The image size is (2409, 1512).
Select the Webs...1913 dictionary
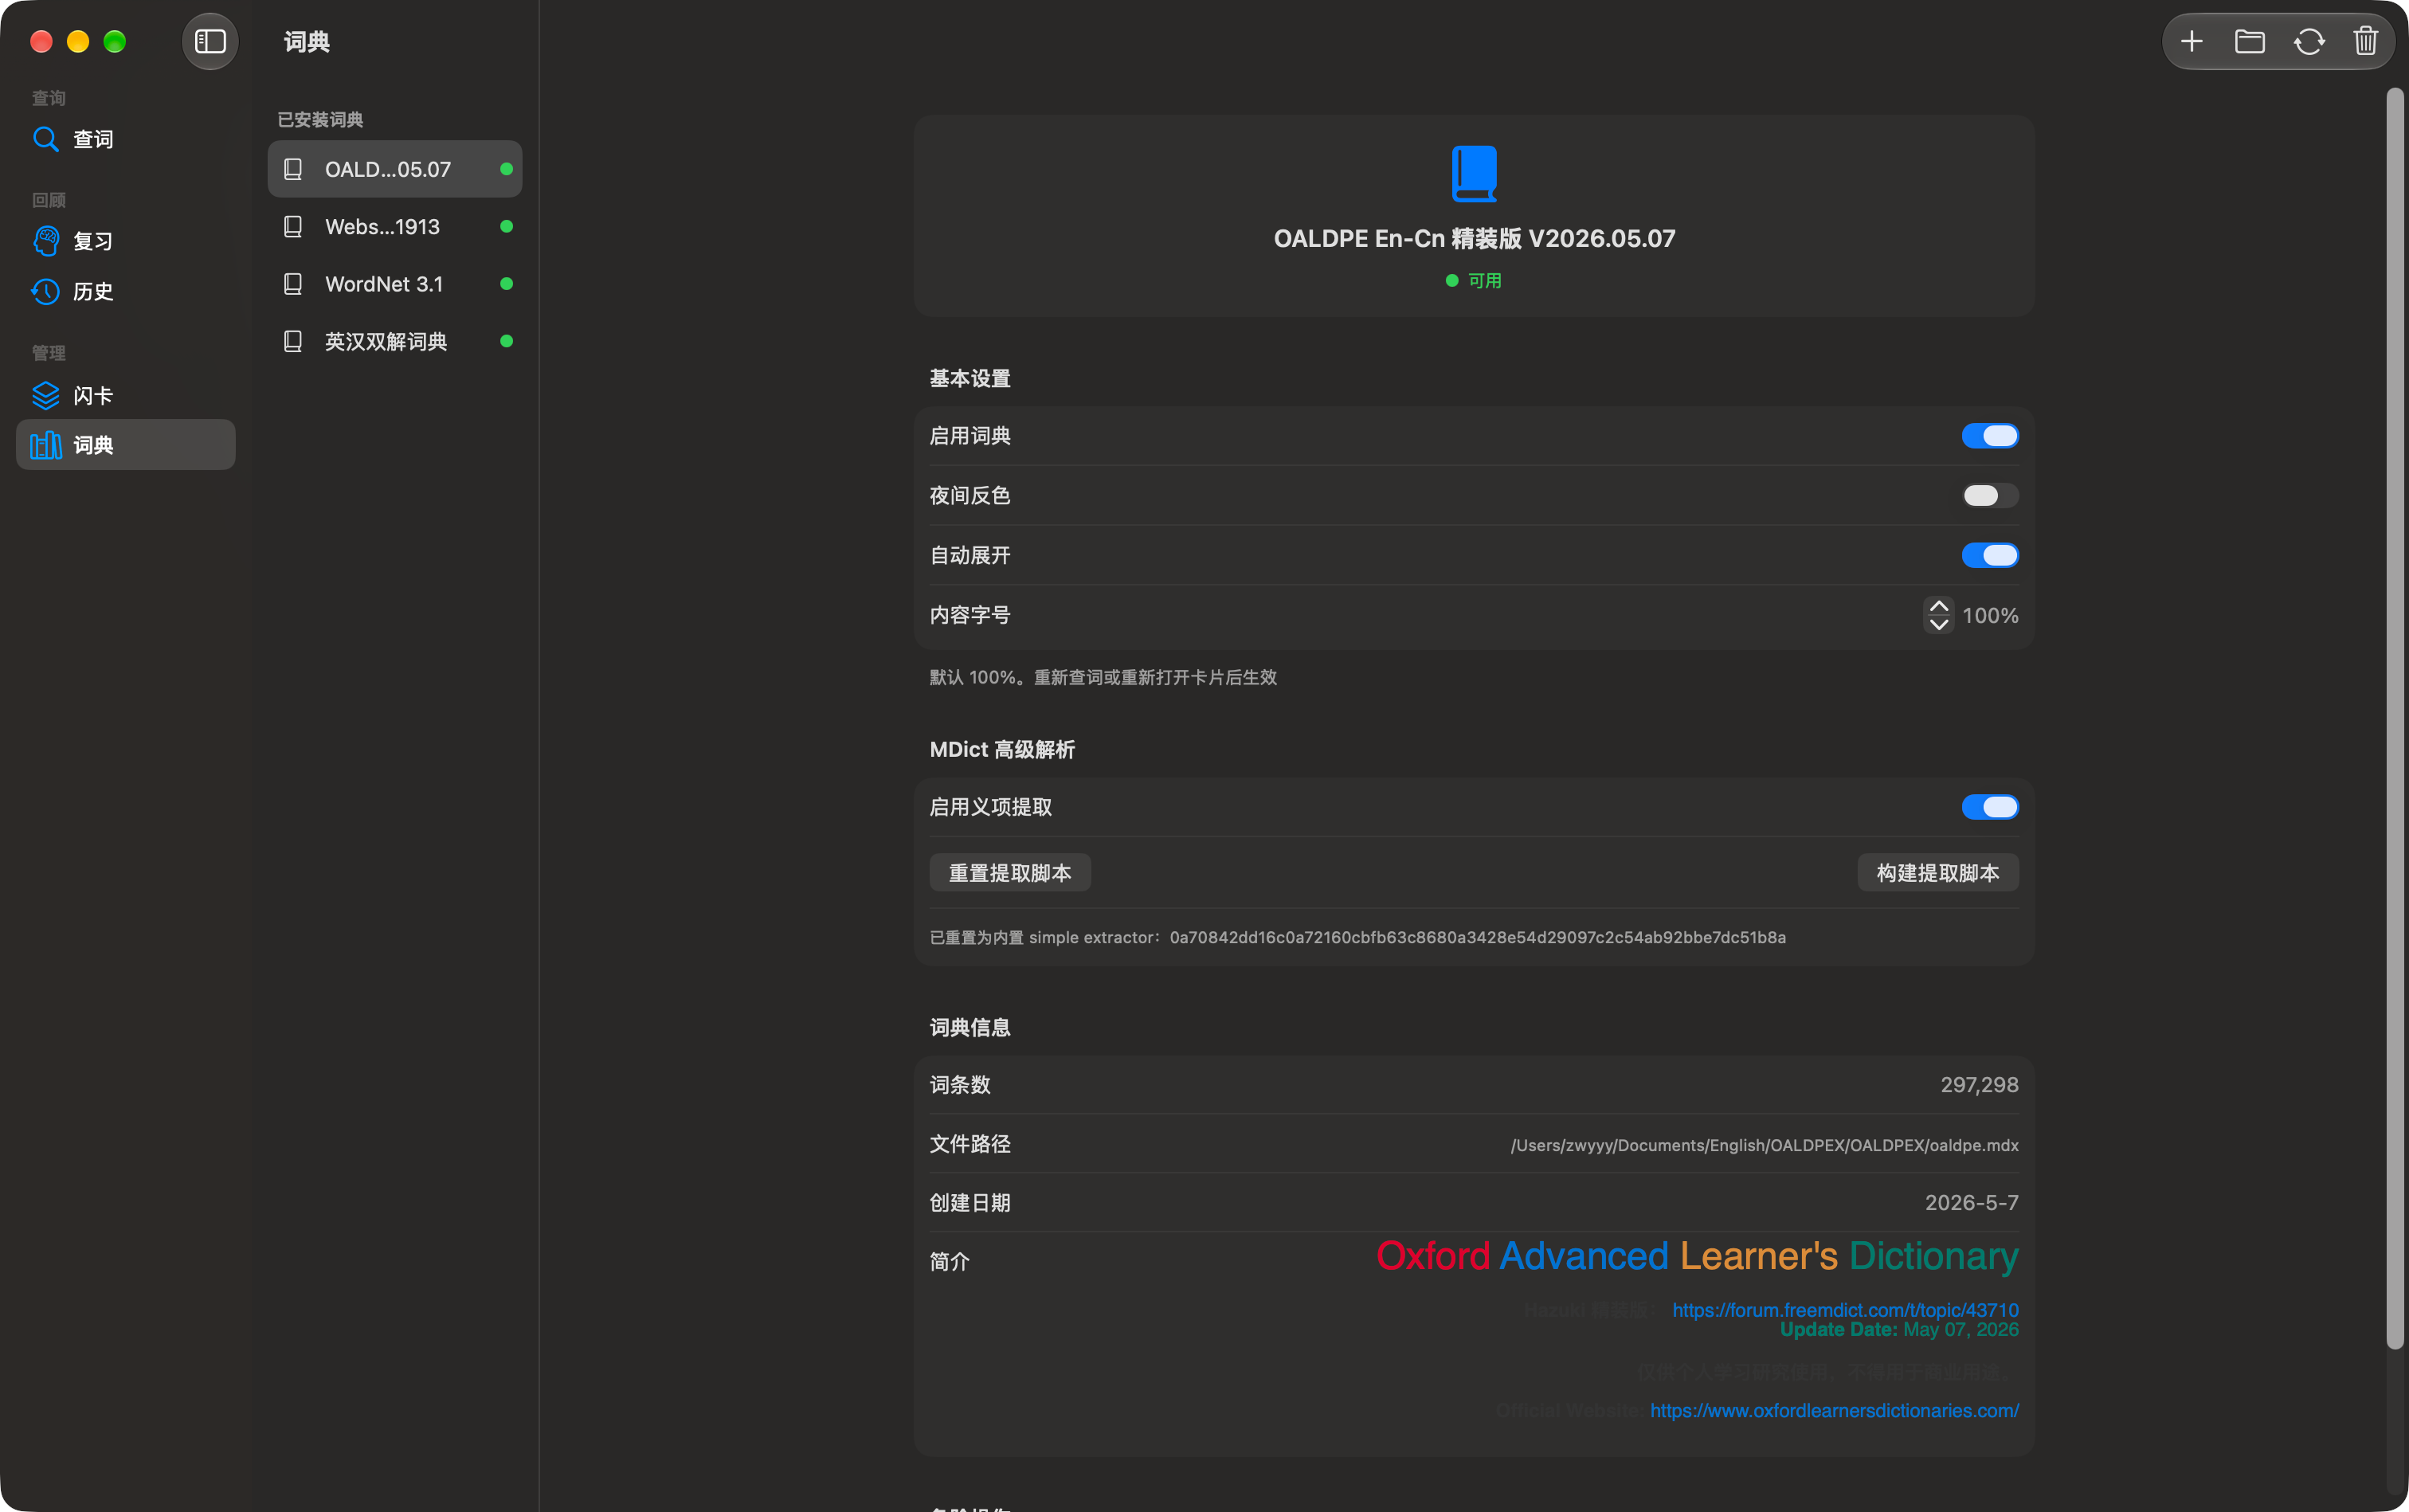coord(395,227)
